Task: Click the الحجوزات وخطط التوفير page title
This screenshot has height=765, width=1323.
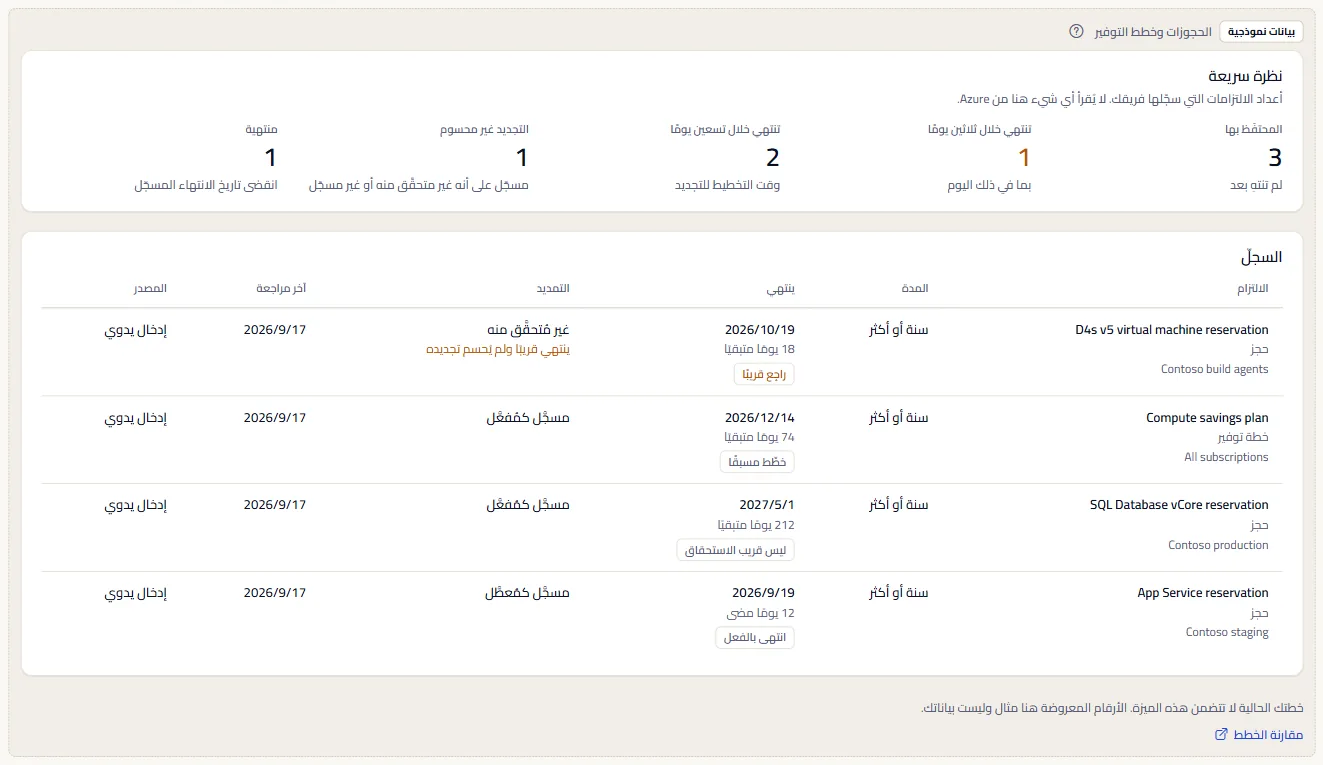Action: click(1153, 32)
